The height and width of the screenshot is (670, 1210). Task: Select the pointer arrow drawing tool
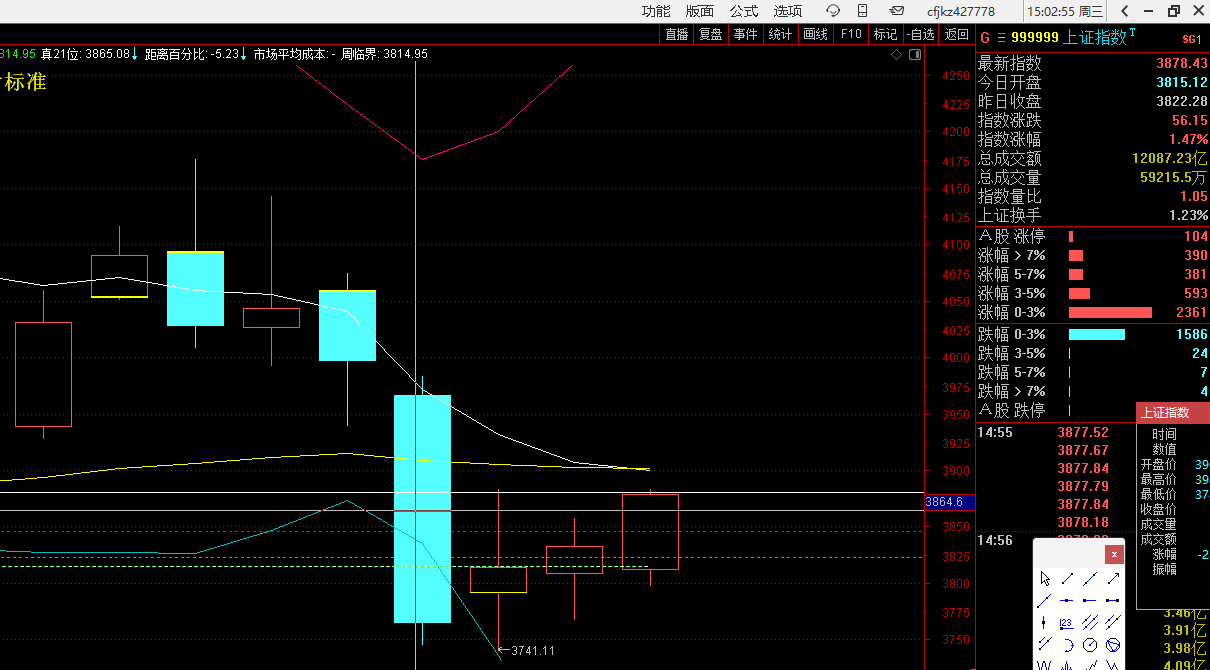(1045, 578)
